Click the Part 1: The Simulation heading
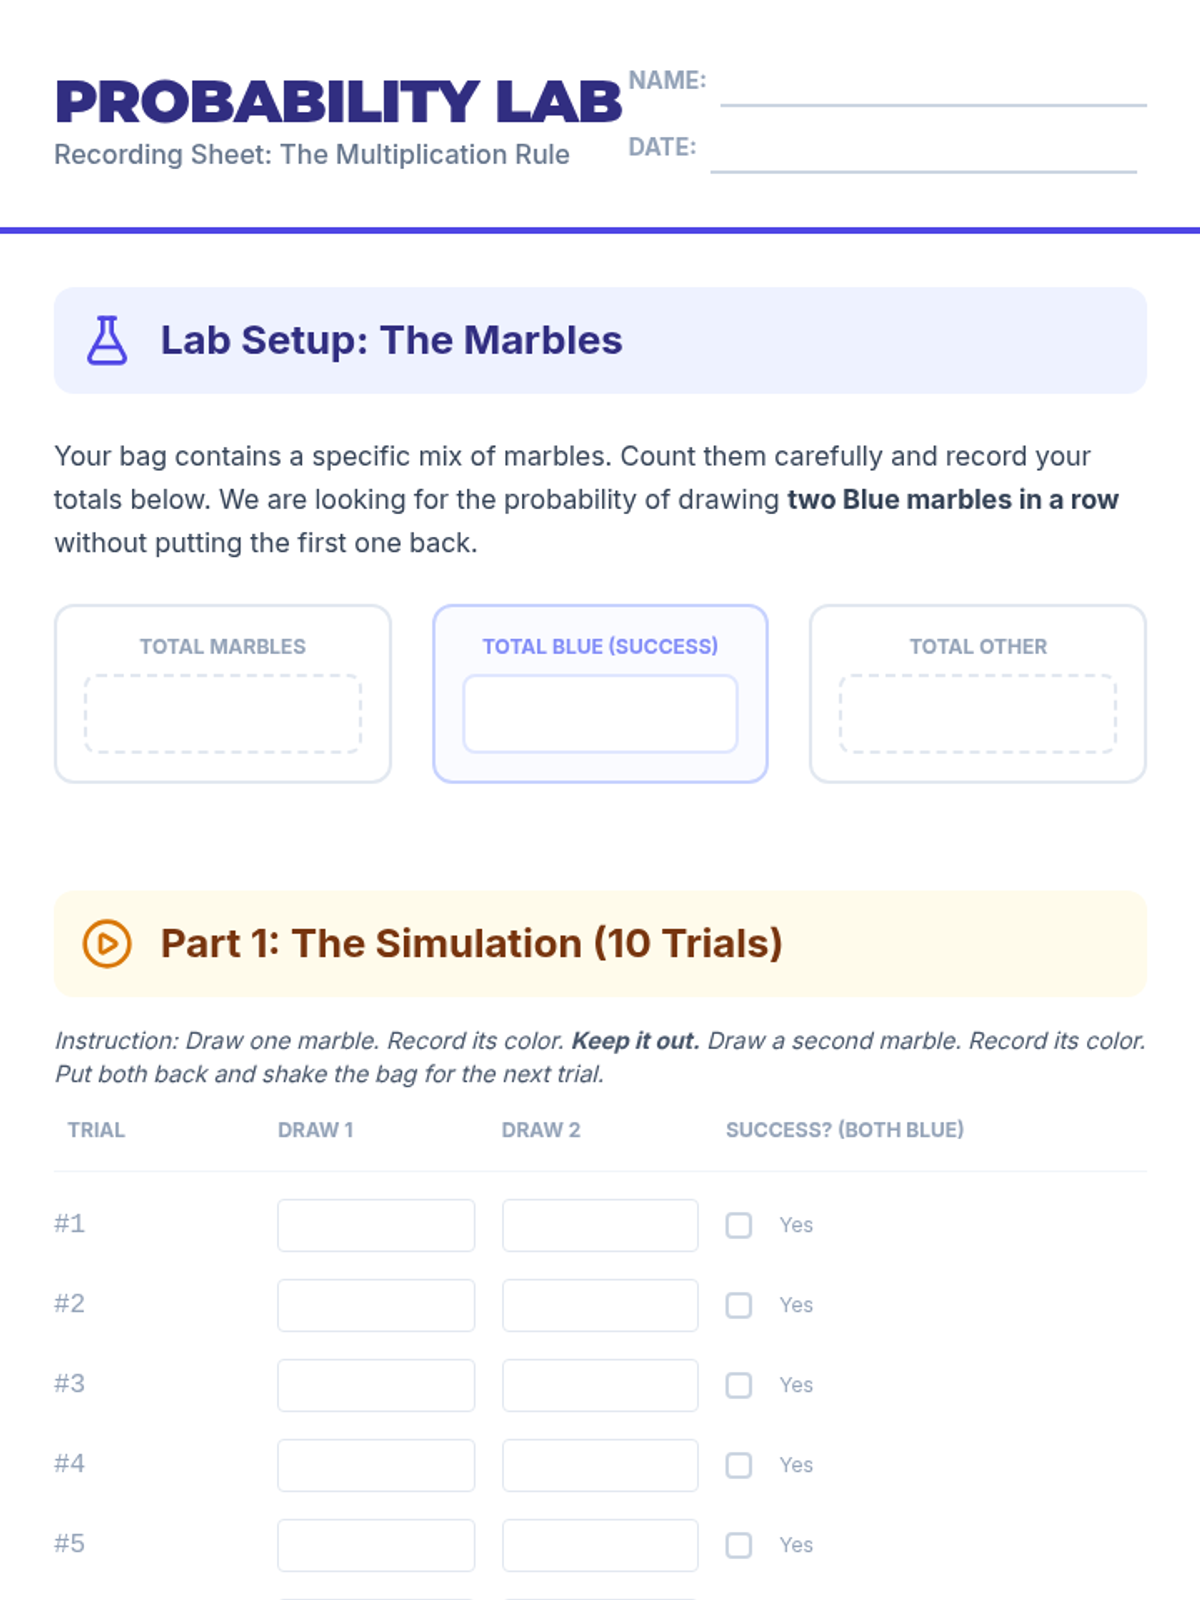The height and width of the screenshot is (1600, 1200). (x=471, y=943)
